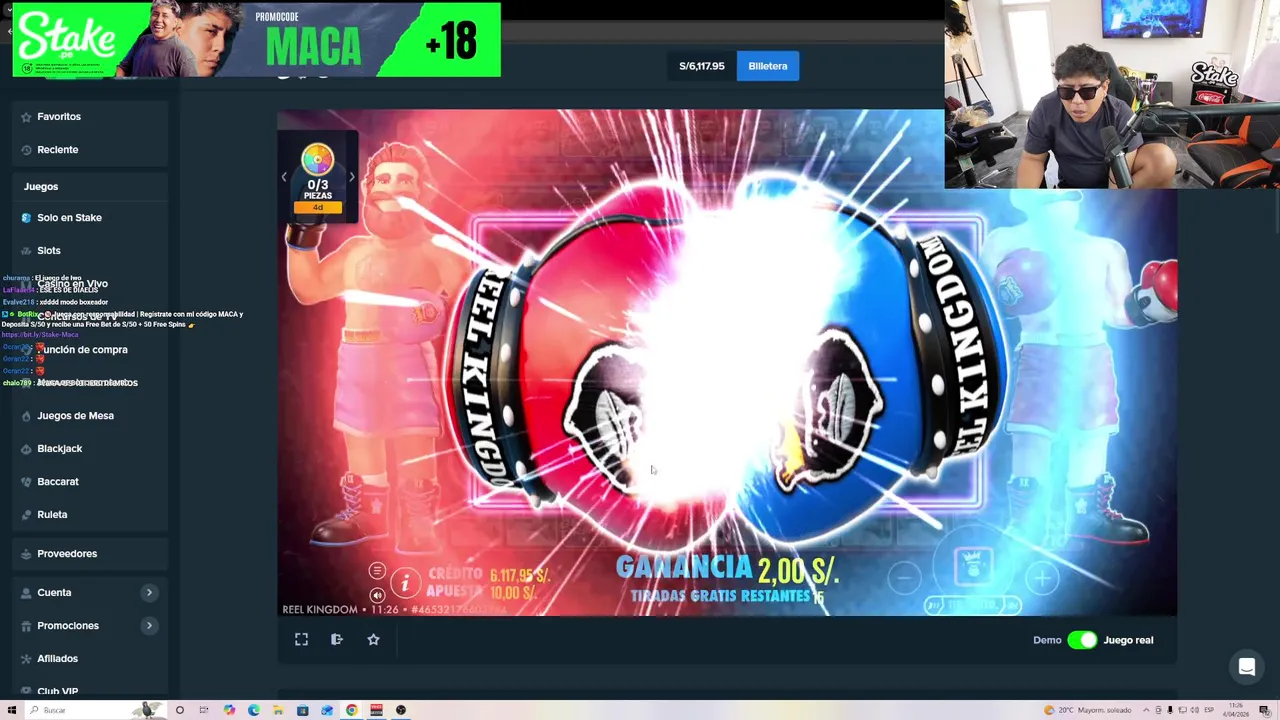Image resolution: width=1280 pixels, height=720 pixels.
Task: Show hidden system tray icons chevron
Action: pyautogui.click(x=1146, y=710)
